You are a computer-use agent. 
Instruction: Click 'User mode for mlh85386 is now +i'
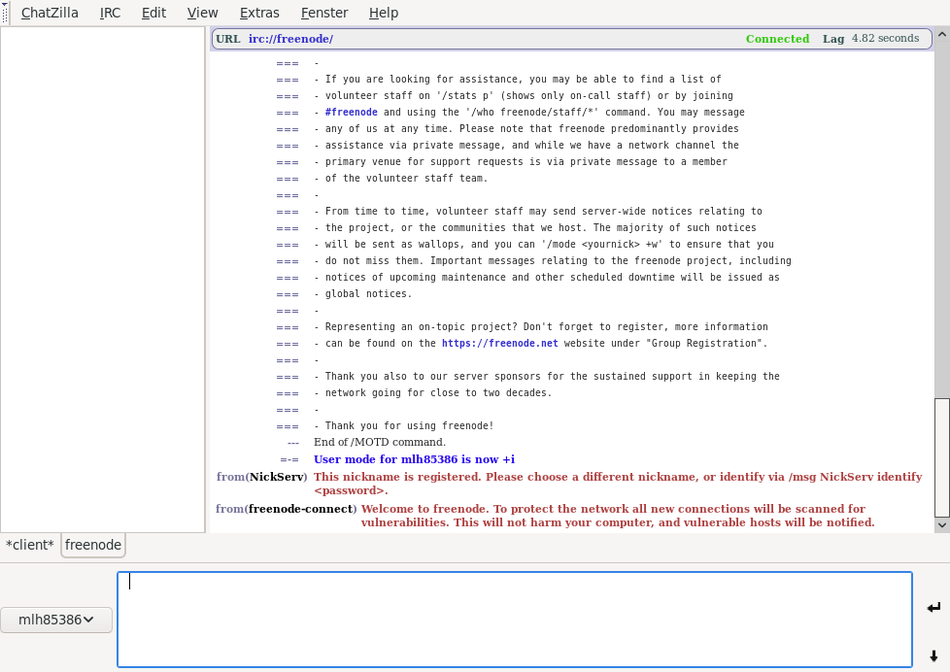414,459
